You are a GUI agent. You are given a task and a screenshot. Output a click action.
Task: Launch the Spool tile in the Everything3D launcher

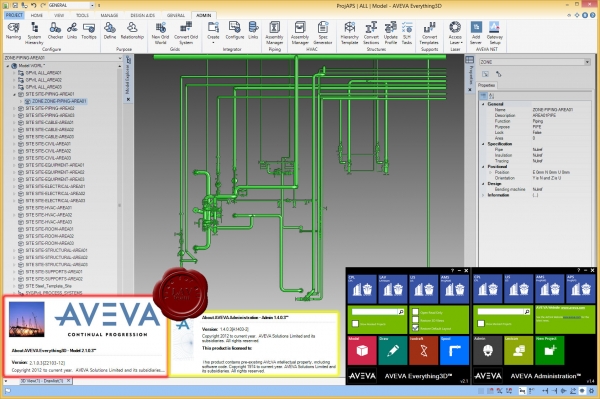tap(454, 350)
